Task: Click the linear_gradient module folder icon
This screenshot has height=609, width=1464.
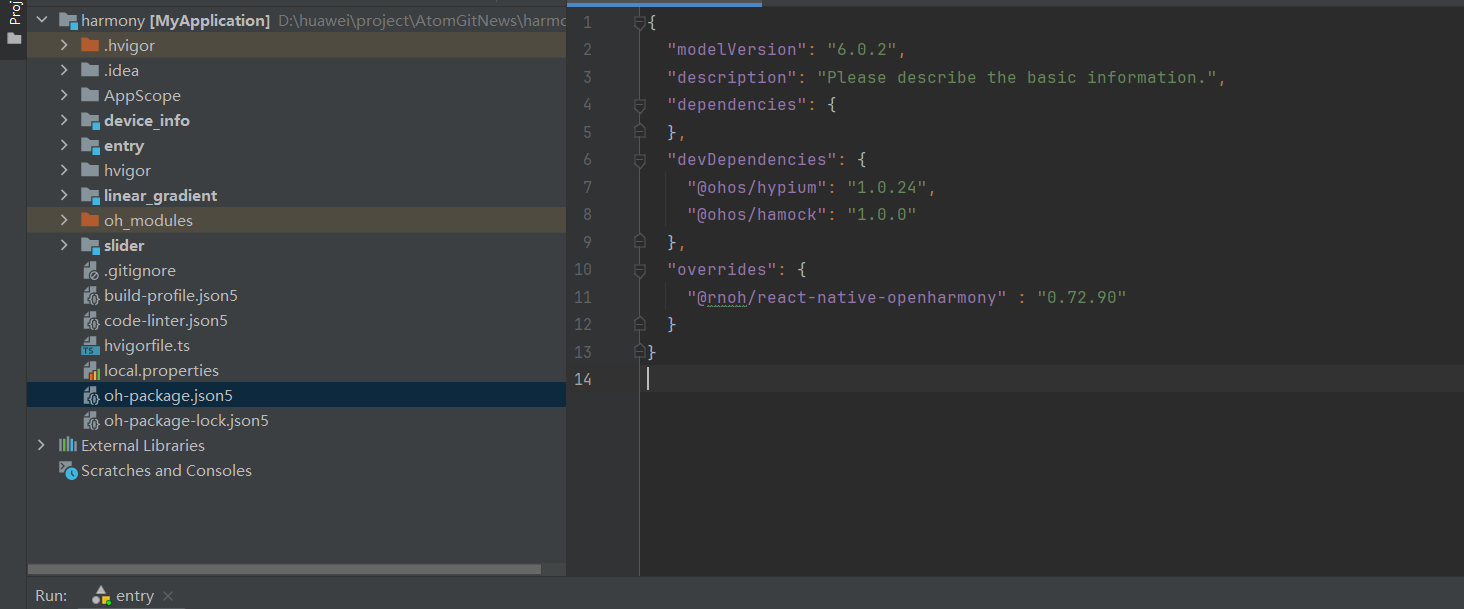Action: pos(90,195)
